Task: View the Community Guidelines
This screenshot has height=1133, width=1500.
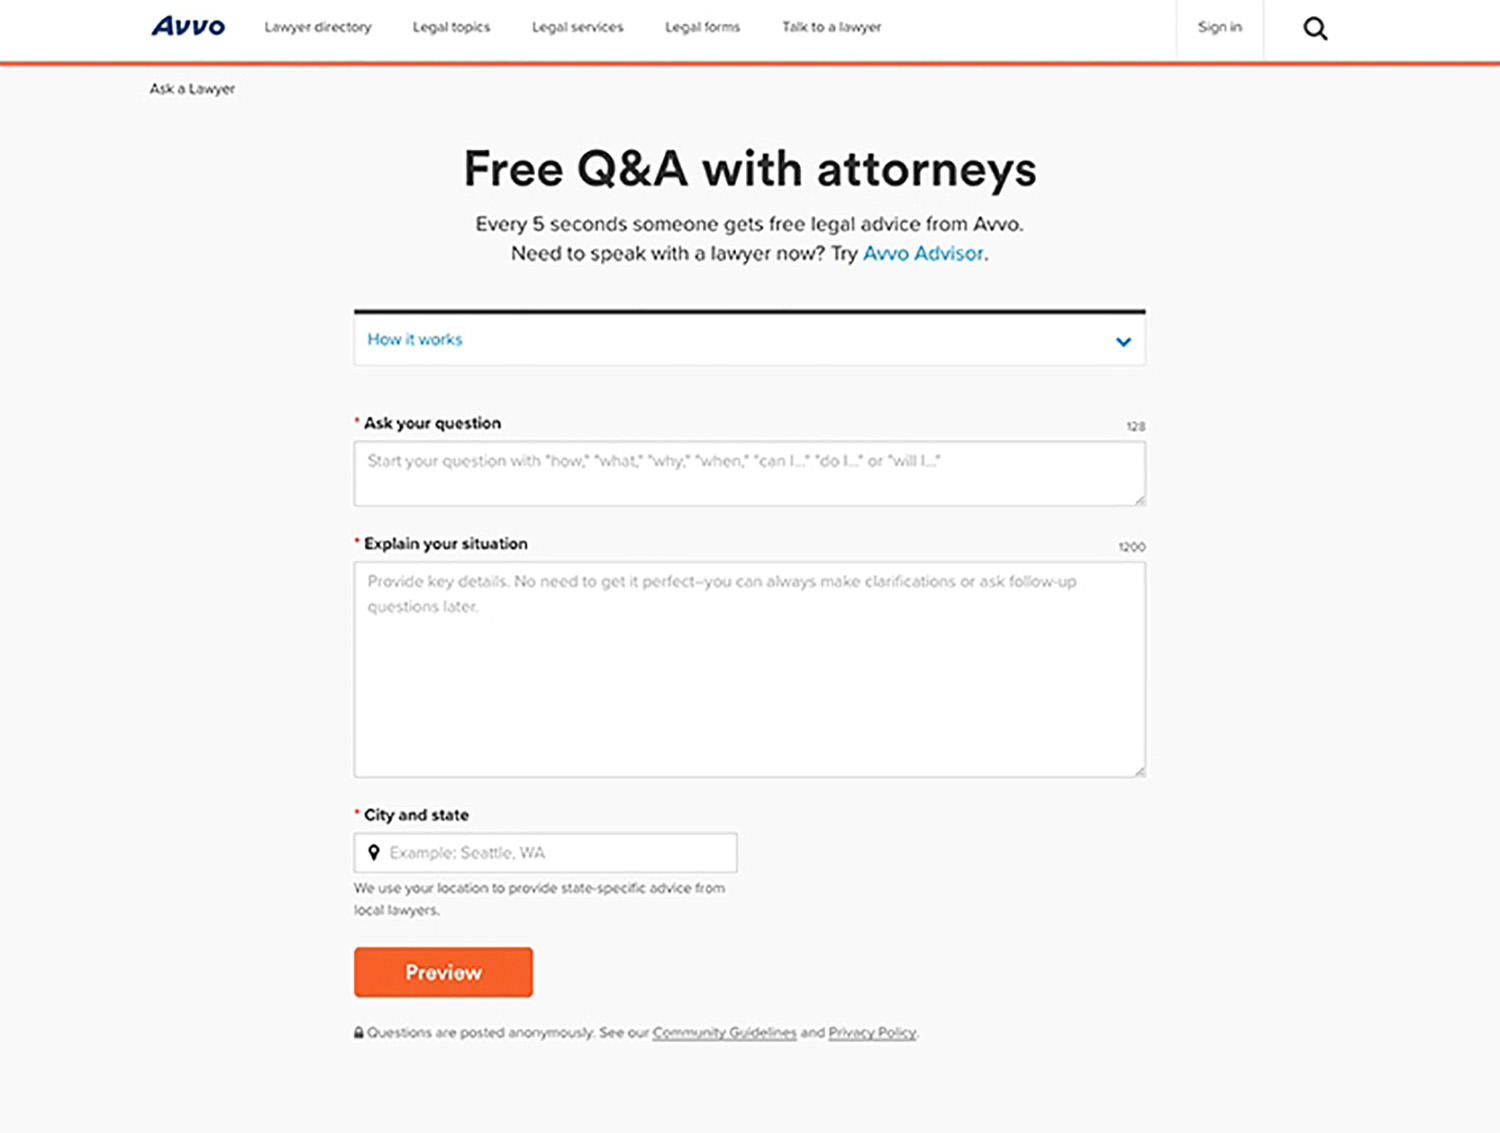Action: pos(724,1032)
